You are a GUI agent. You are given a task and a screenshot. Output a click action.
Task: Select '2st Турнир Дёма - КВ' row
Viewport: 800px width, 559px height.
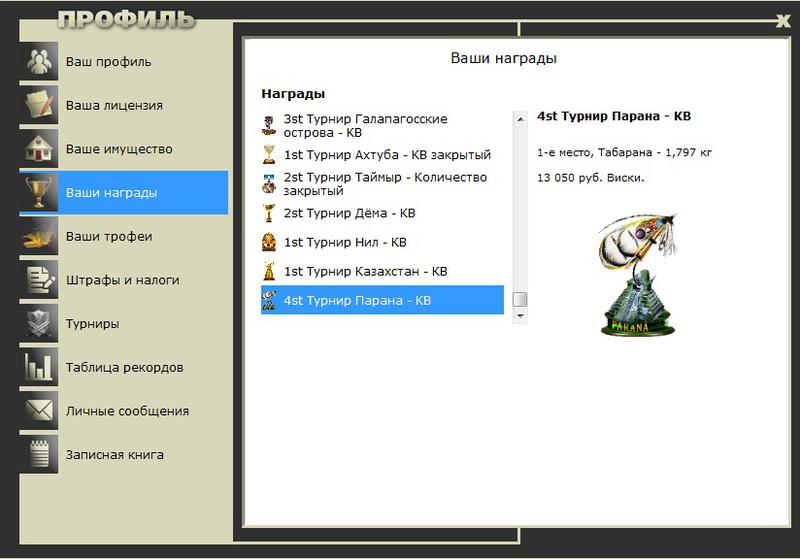point(382,213)
